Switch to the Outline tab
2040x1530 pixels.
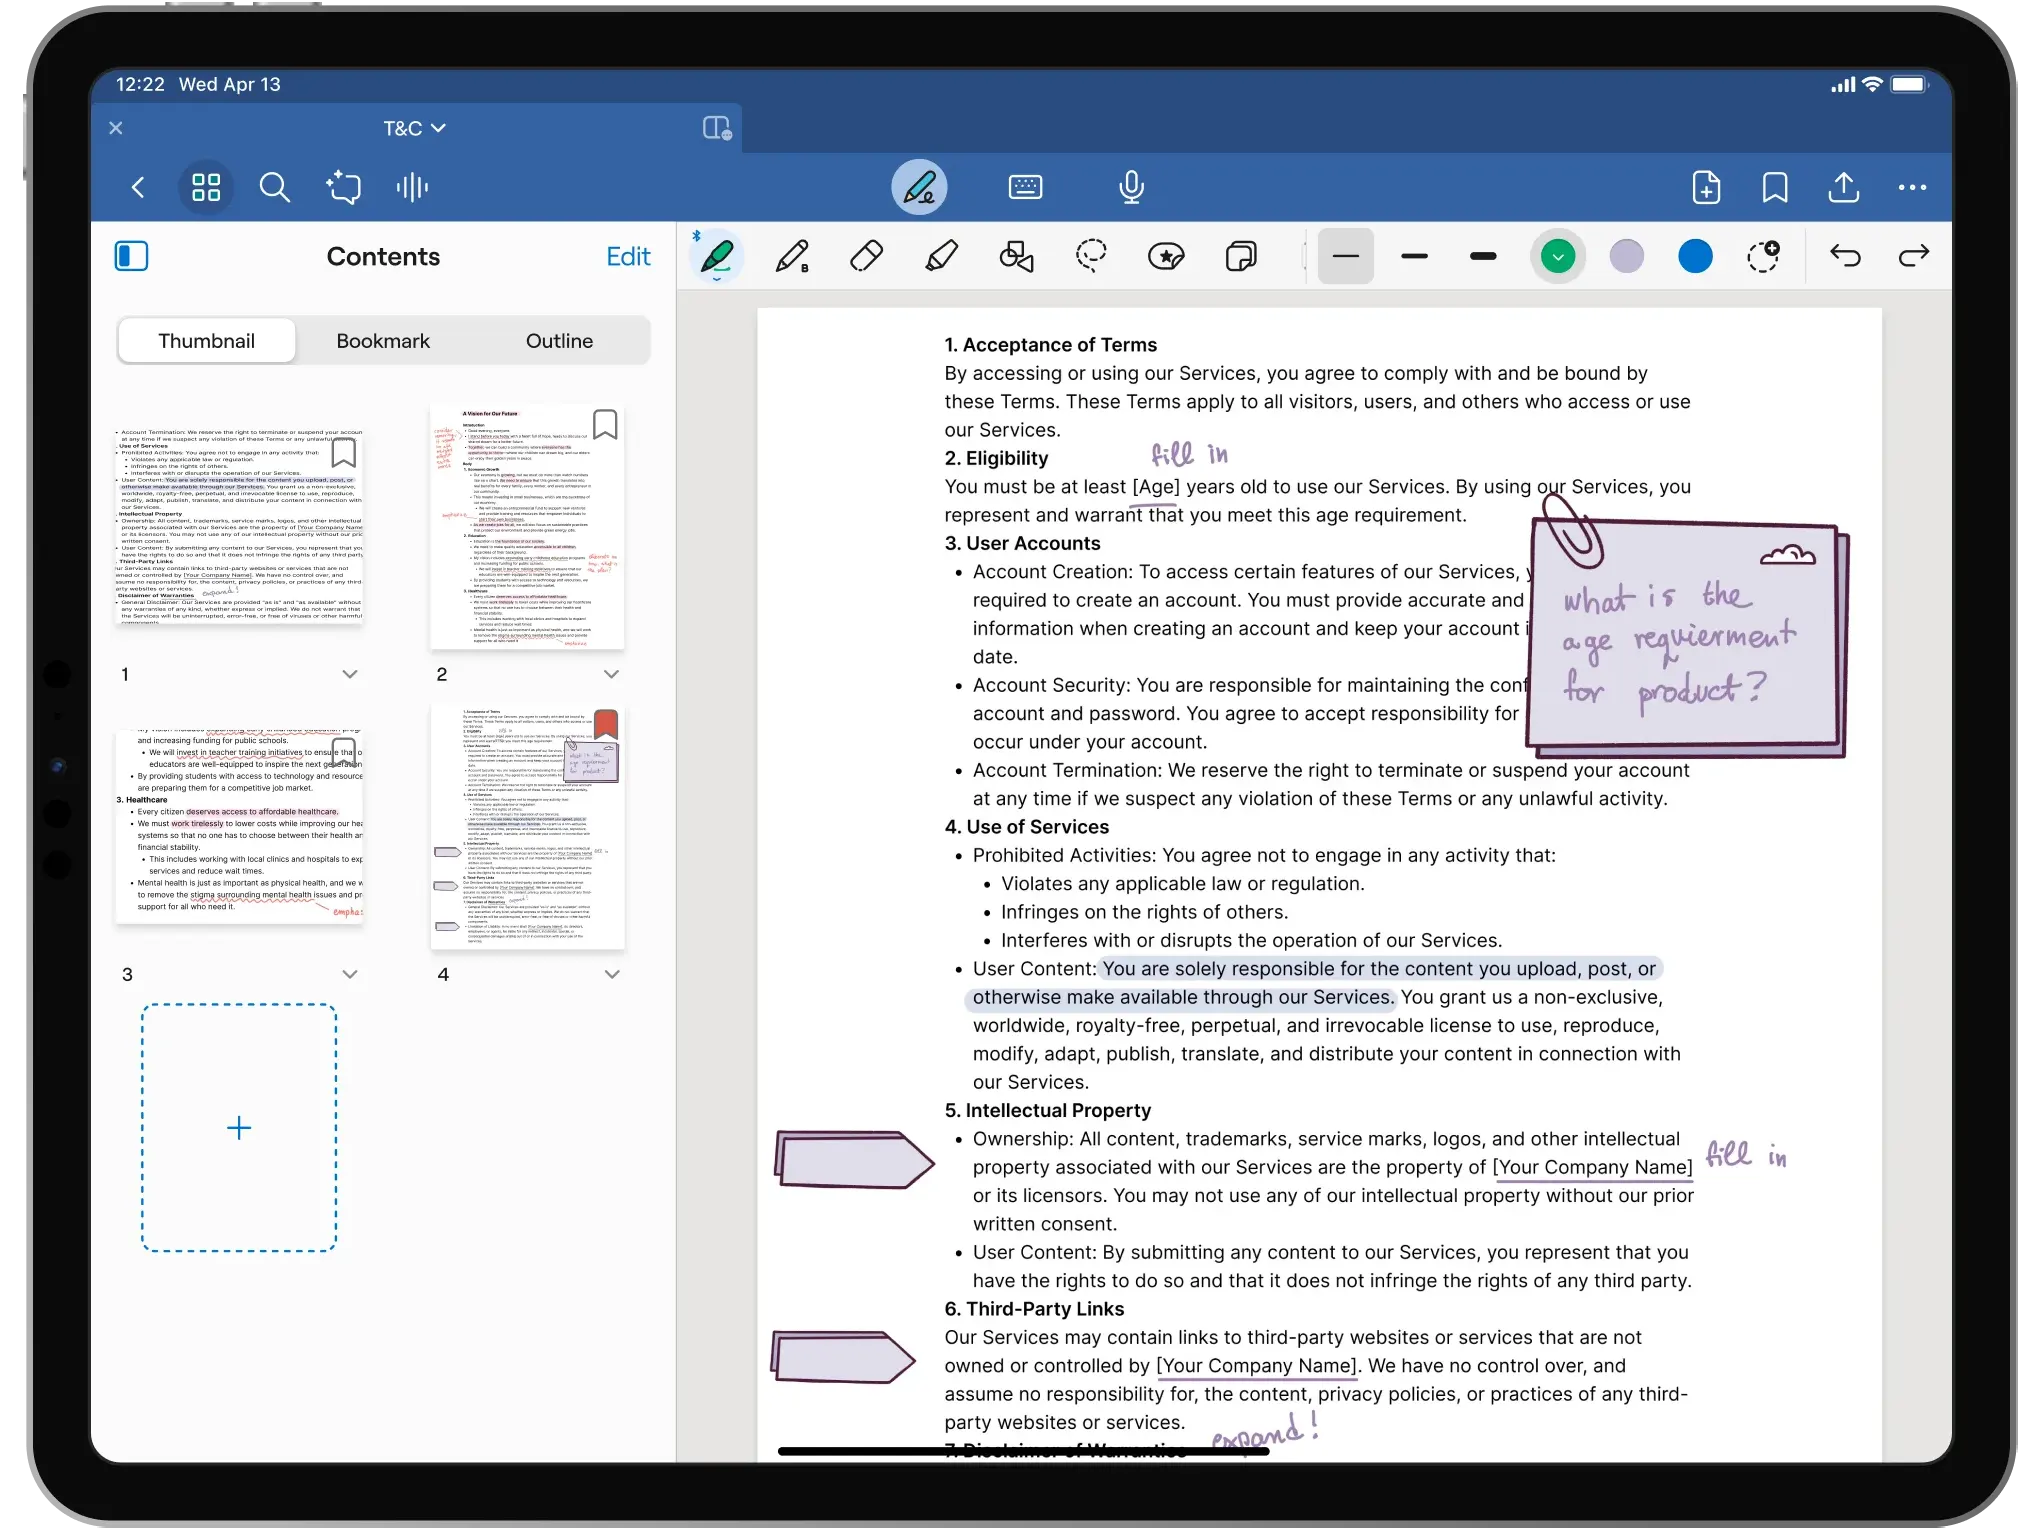[x=559, y=341]
